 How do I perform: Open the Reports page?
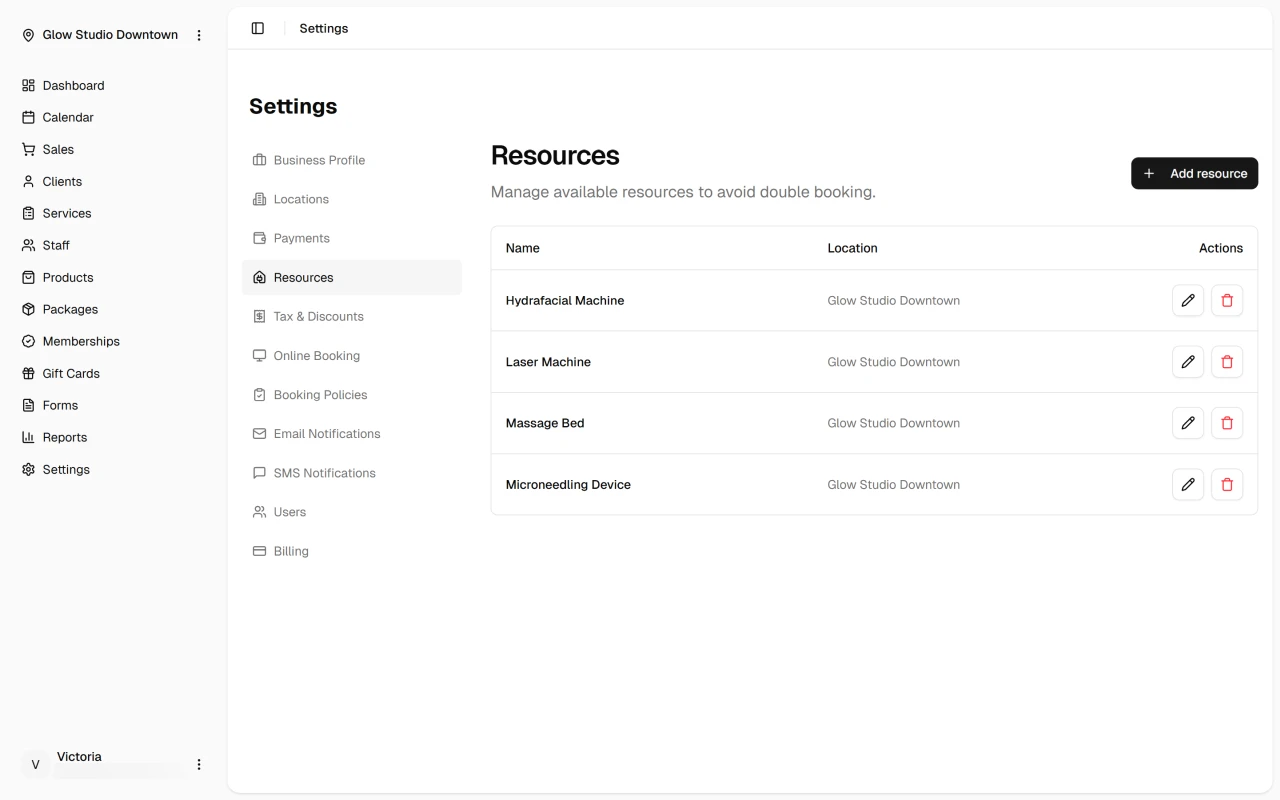click(113, 437)
